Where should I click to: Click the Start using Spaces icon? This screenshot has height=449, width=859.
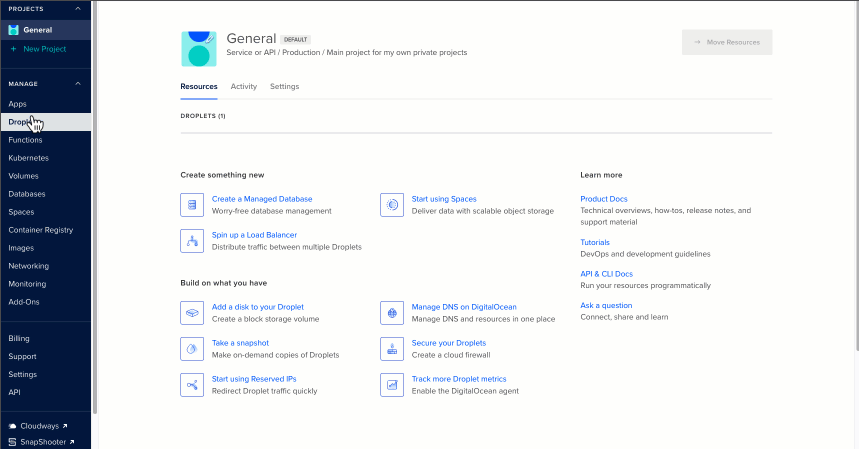(x=392, y=205)
